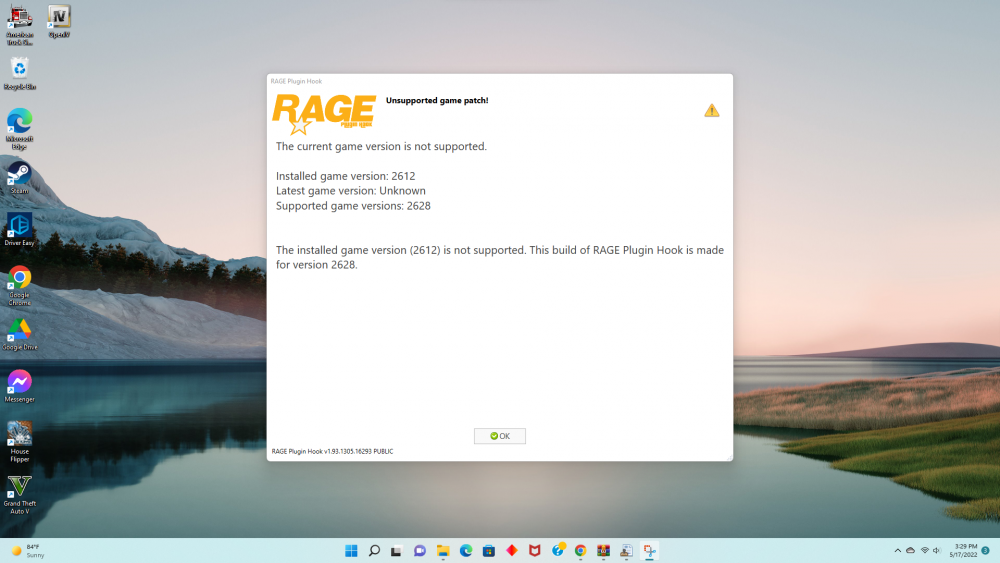This screenshot has width=1000, height=563.
Task: Switch to RAGE Plugin Hook taskbar icon
Action: click(x=626, y=551)
